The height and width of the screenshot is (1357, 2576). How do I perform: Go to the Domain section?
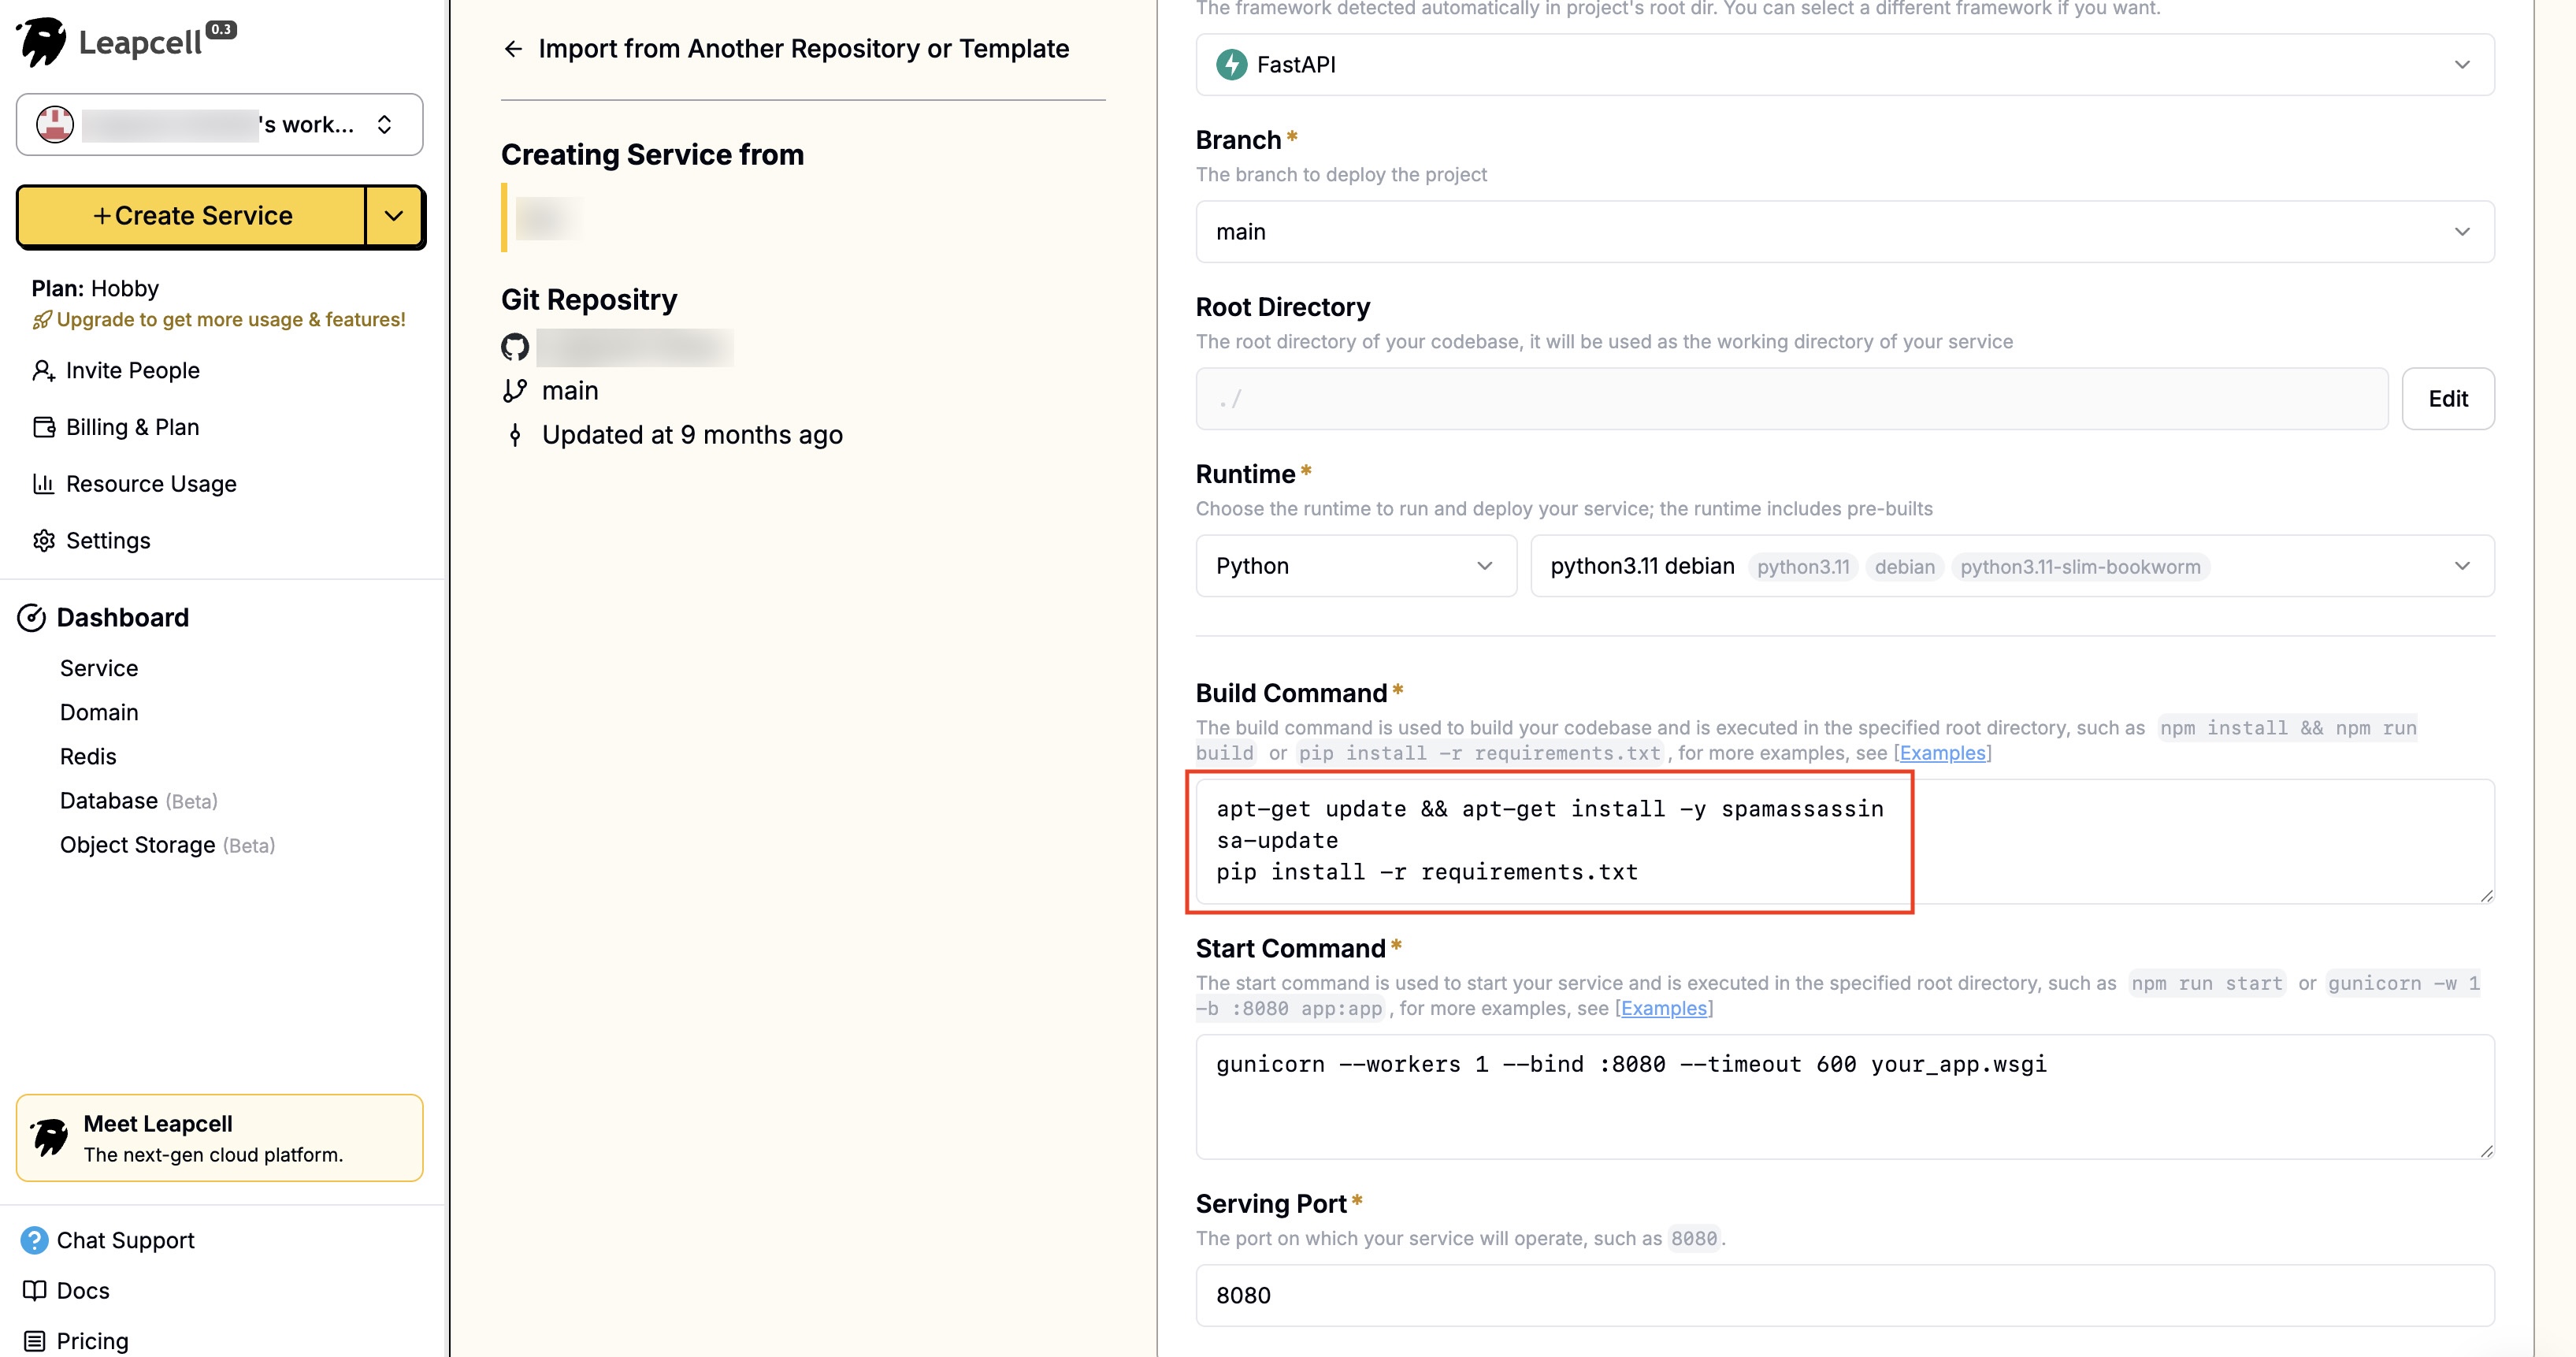click(99, 712)
